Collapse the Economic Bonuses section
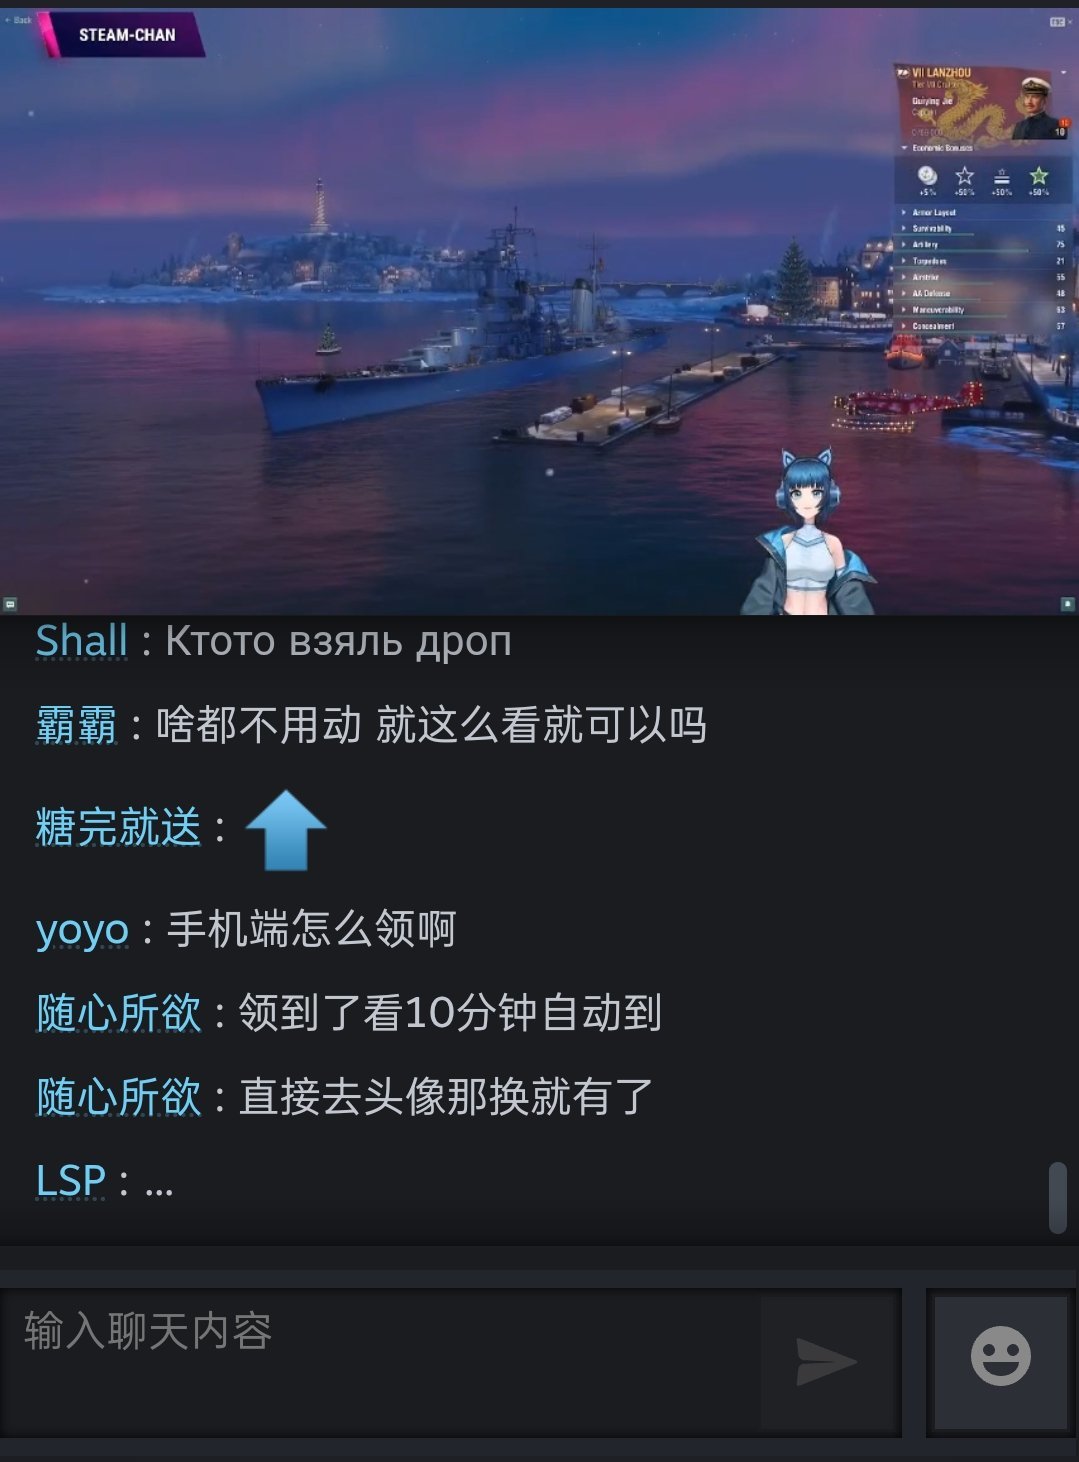 [936, 148]
